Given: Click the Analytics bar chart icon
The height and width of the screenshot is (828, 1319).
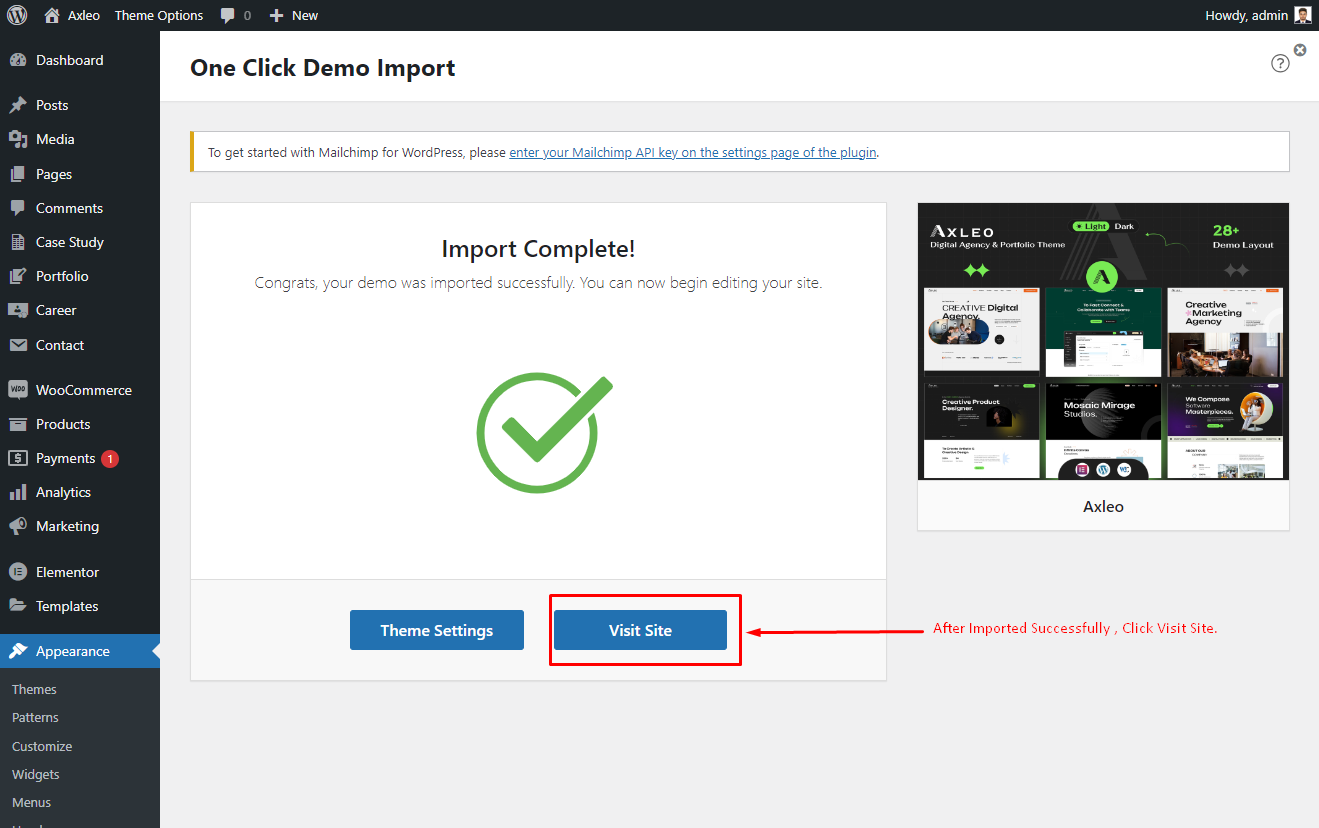Looking at the screenshot, I should (18, 492).
